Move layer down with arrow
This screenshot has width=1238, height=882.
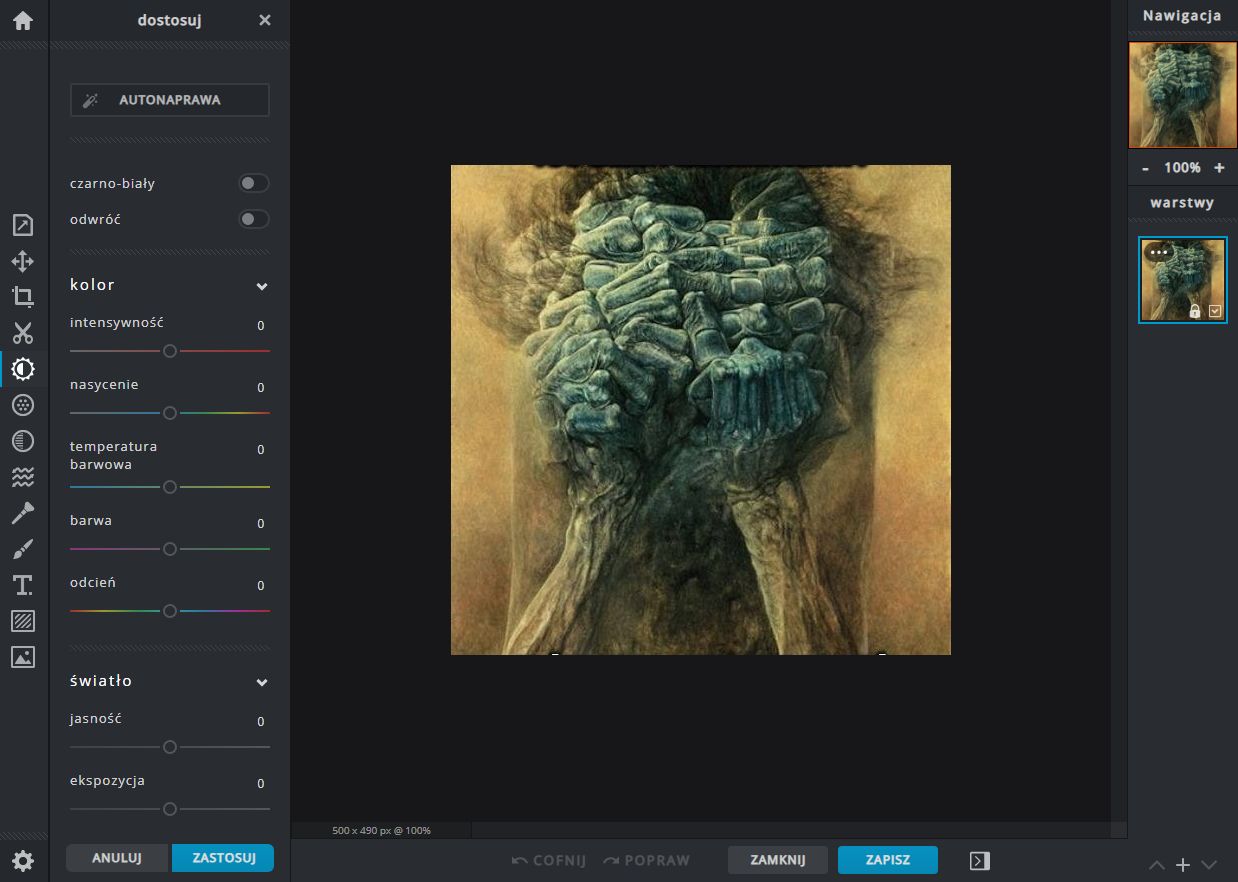(x=1209, y=865)
